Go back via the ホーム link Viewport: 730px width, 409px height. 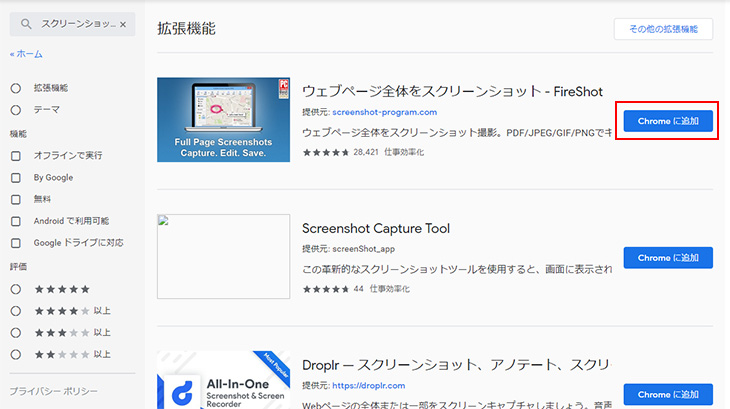pos(26,54)
